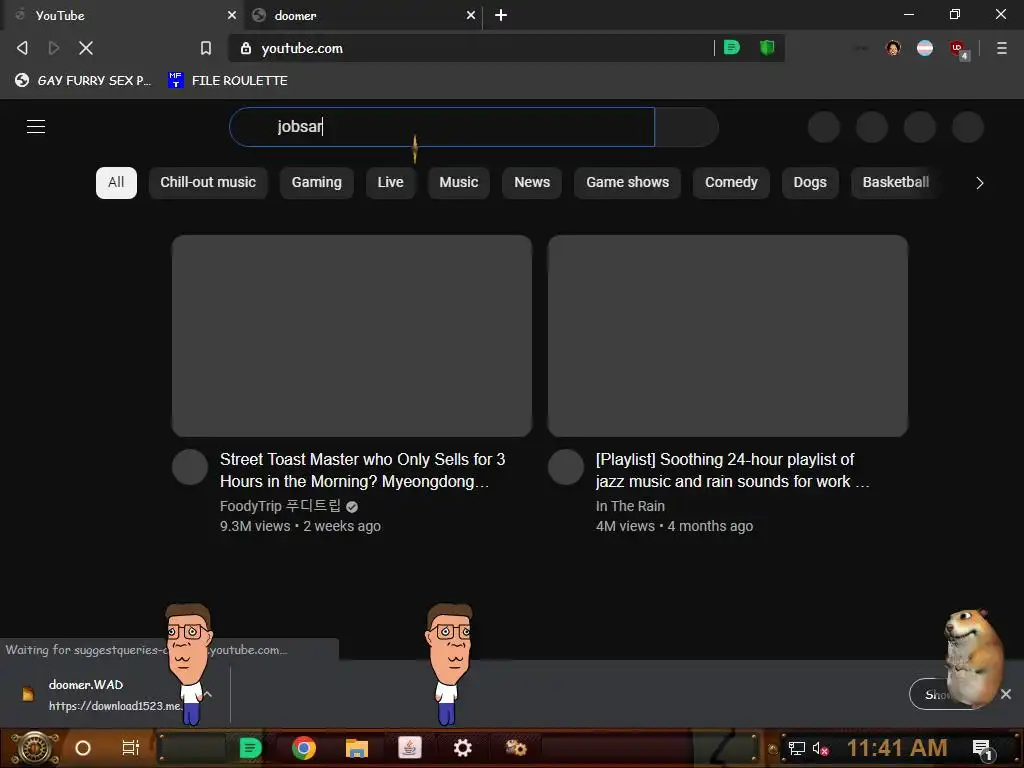Click the search button next to the search field
The height and width of the screenshot is (768, 1024).
(686, 127)
